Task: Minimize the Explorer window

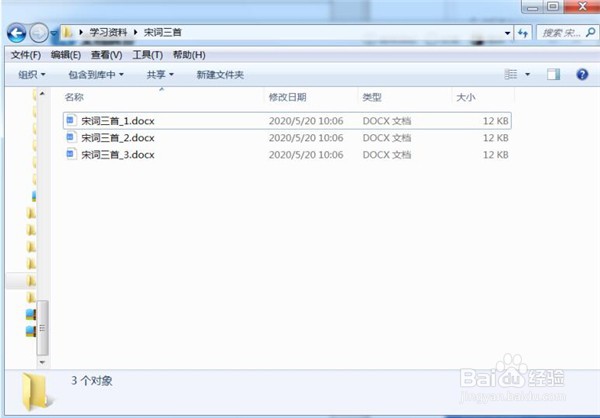Action: 533,7
